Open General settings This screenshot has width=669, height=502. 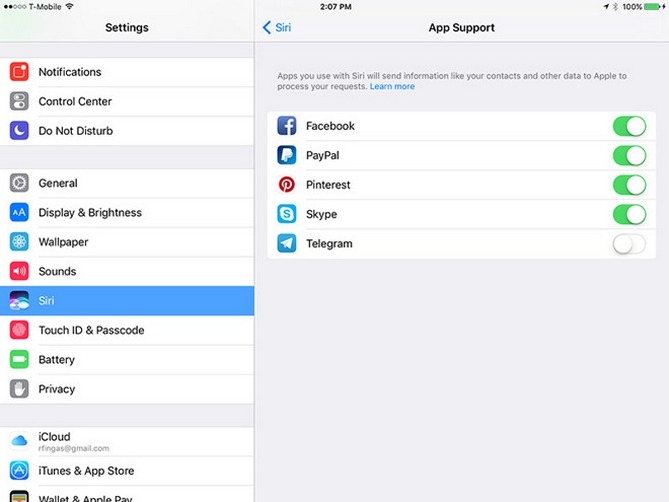[127, 183]
